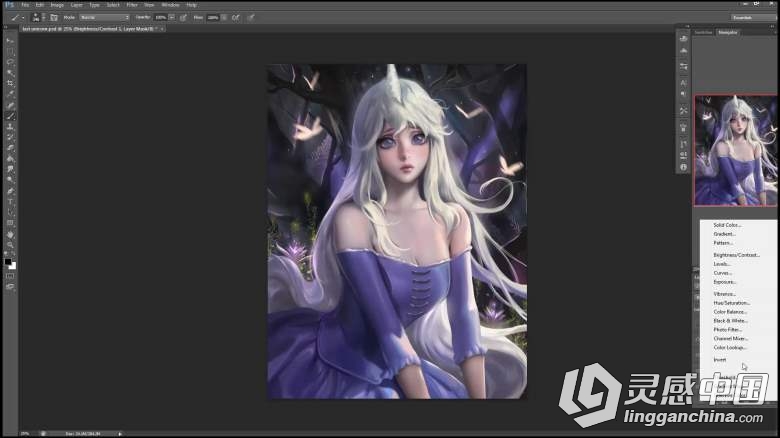Close the document tab
780x438 pixels.
click(162, 29)
